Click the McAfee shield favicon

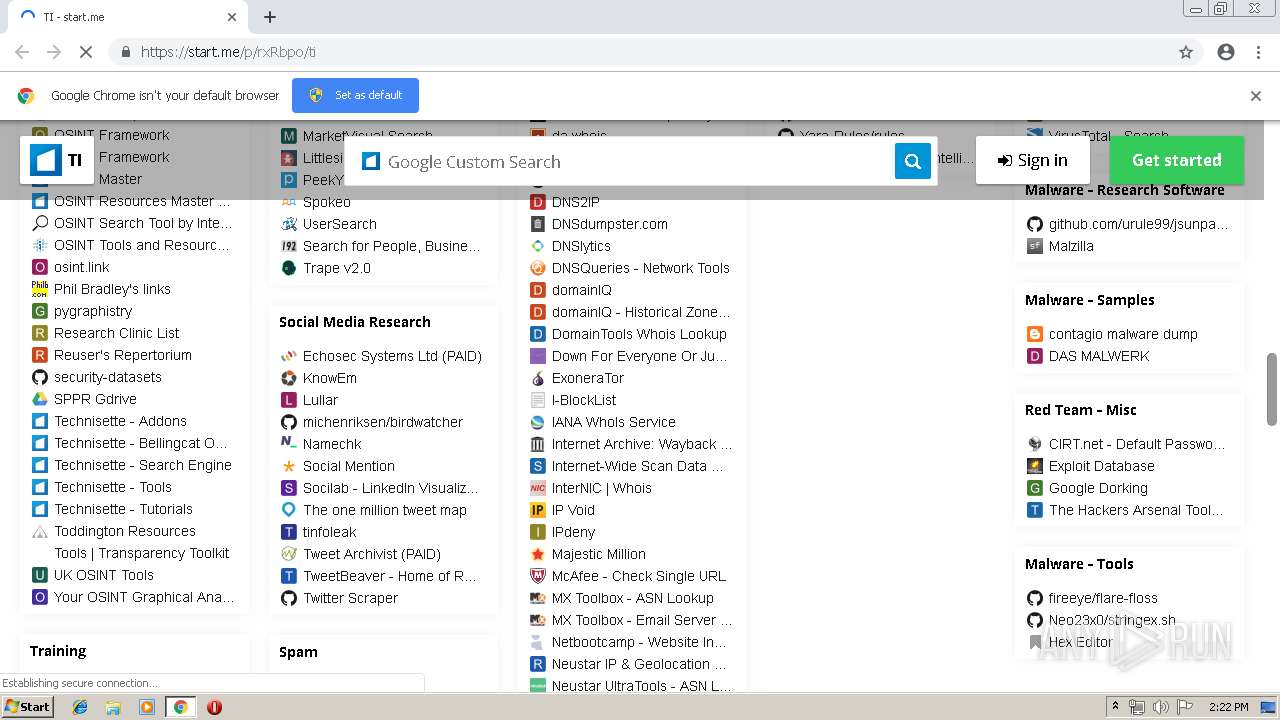coord(538,576)
